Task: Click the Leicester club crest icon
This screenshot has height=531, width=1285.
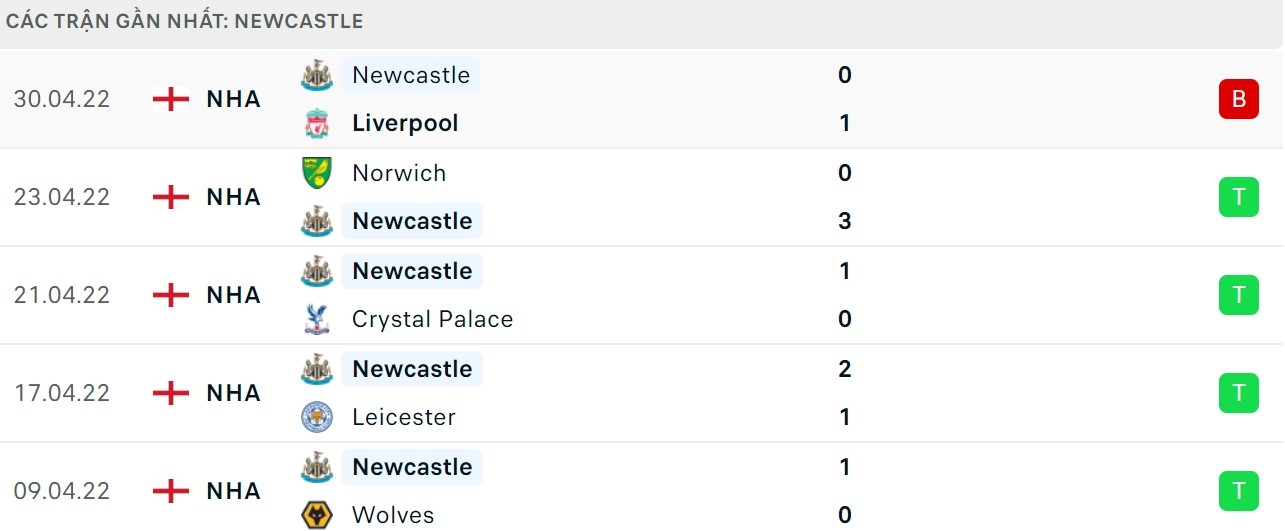Action: click(317, 417)
